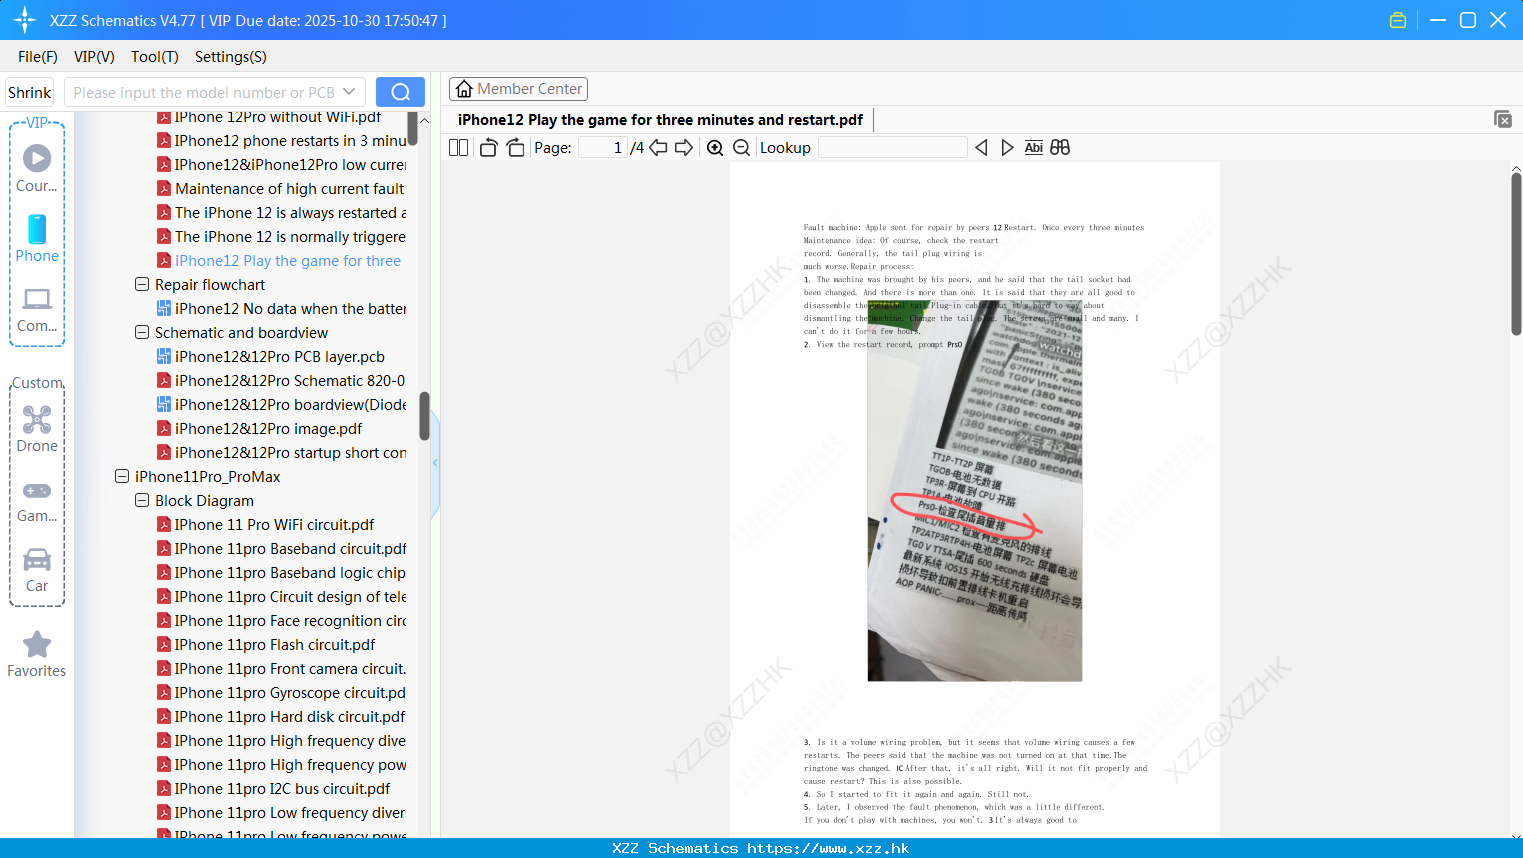
Task: Click the binoculars search icon
Action: [1060, 148]
